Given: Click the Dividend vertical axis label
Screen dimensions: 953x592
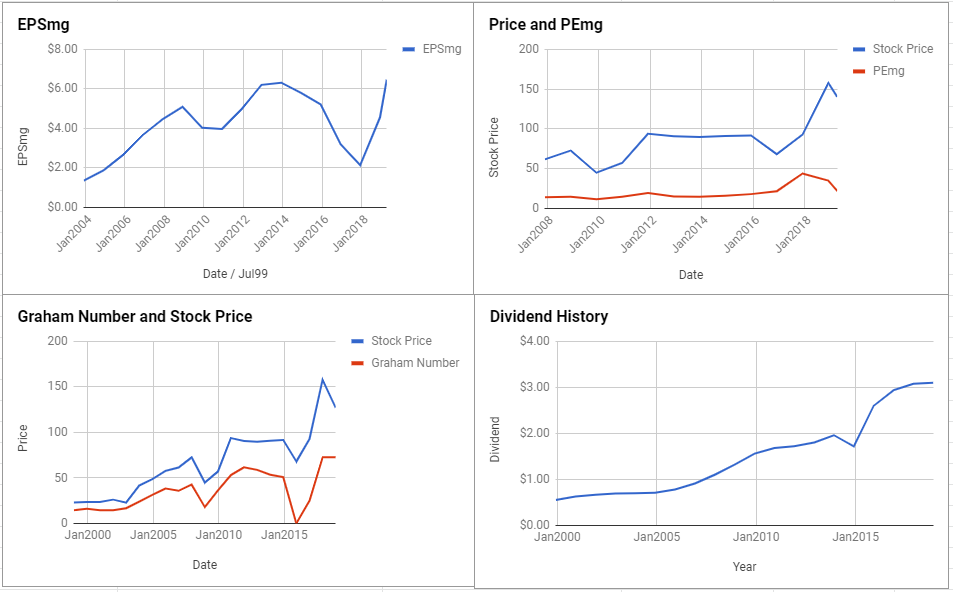Looking at the screenshot, I should tap(495, 439).
